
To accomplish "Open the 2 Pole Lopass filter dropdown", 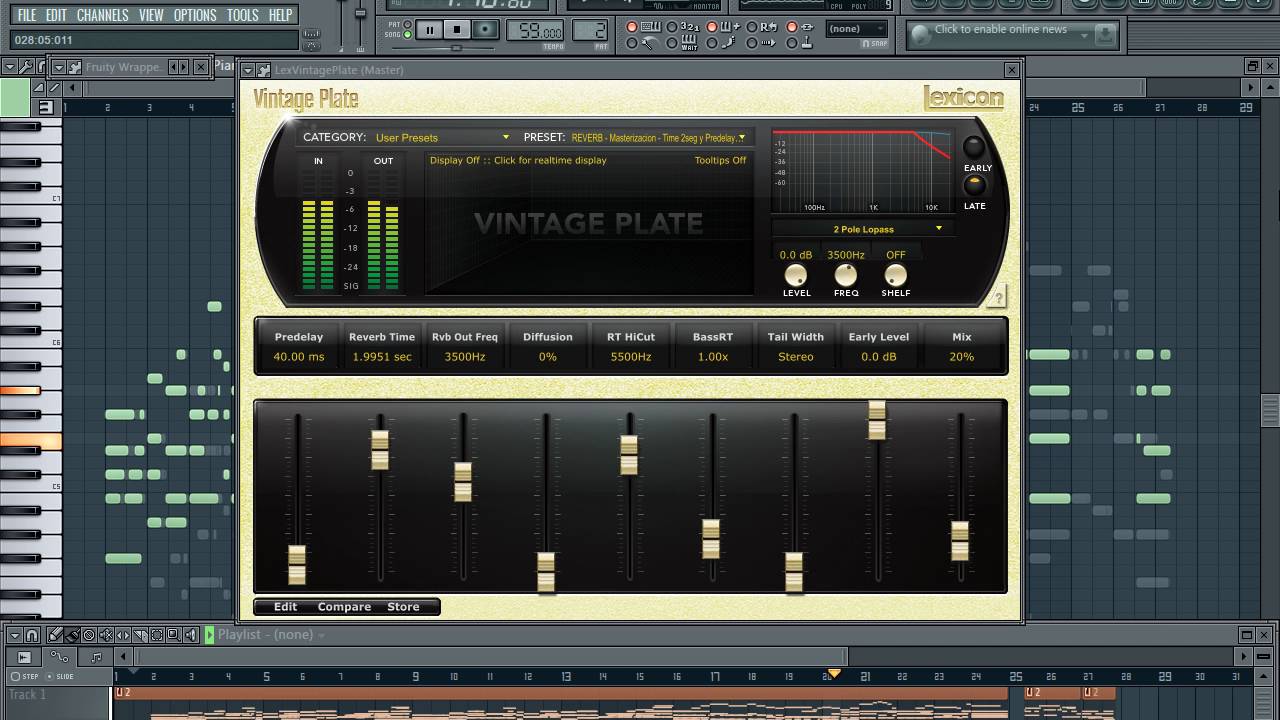I will click(x=864, y=229).
